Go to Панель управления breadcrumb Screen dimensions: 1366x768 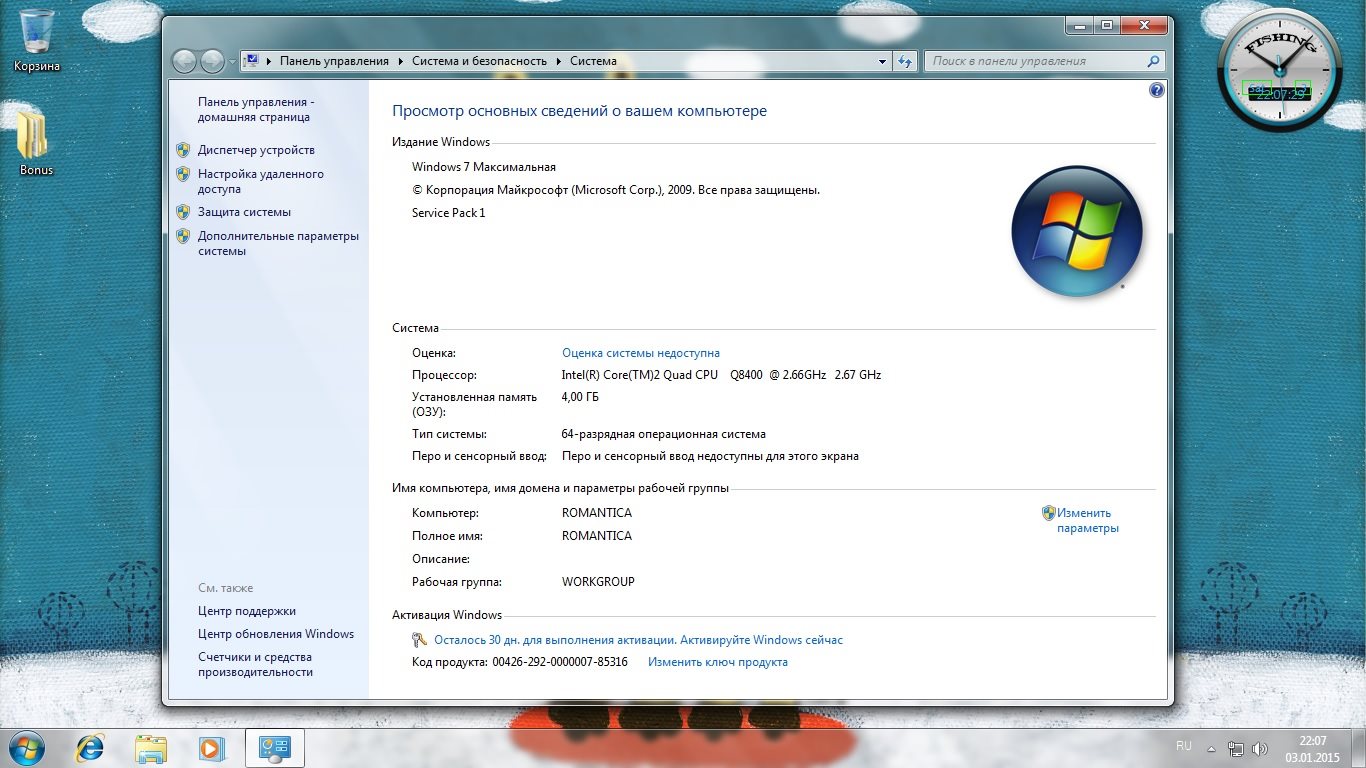click(334, 61)
